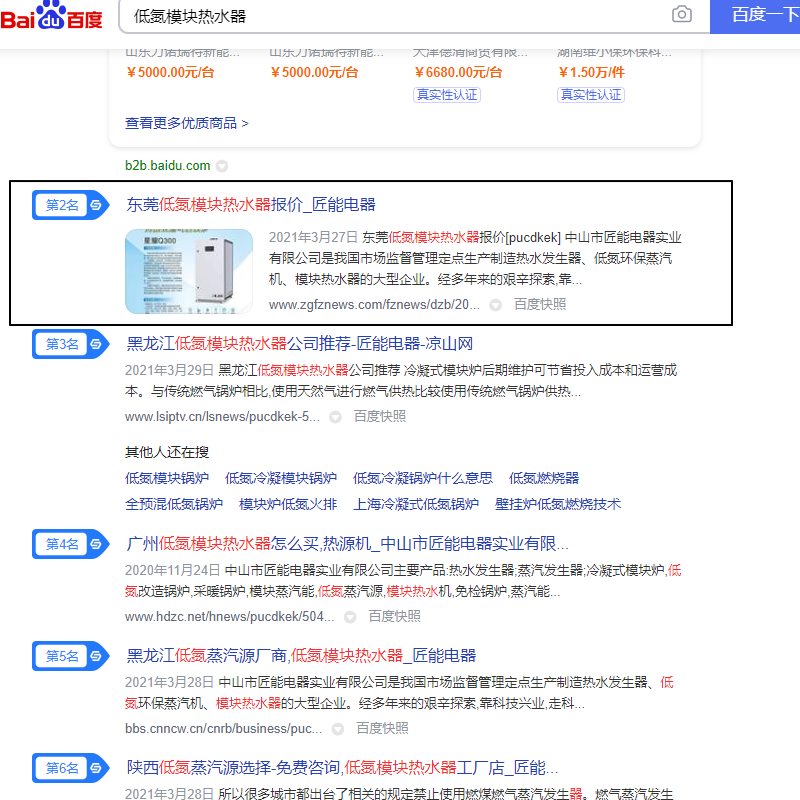
Task: Open 百度快照 for the zgfznews result
Action: [x=540, y=305]
